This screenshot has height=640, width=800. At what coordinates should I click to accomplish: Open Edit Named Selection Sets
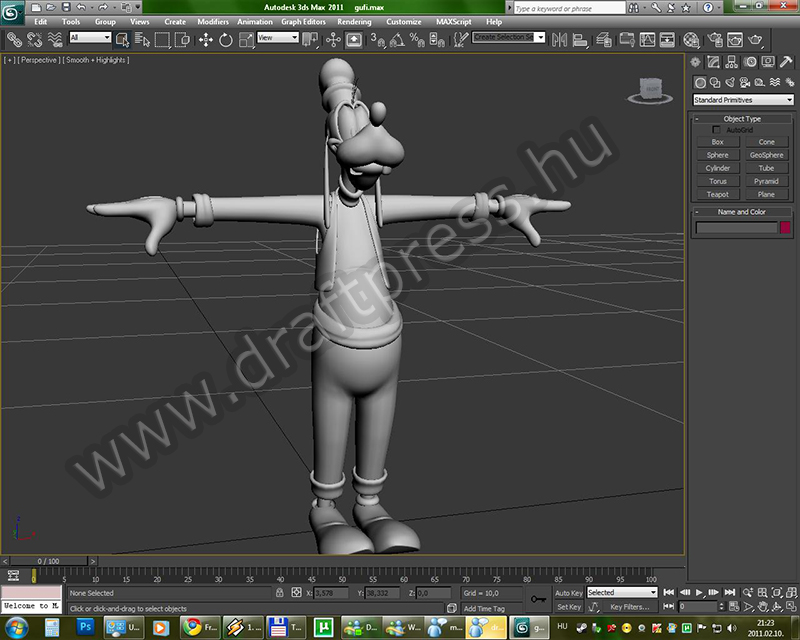(x=460, y=39)
